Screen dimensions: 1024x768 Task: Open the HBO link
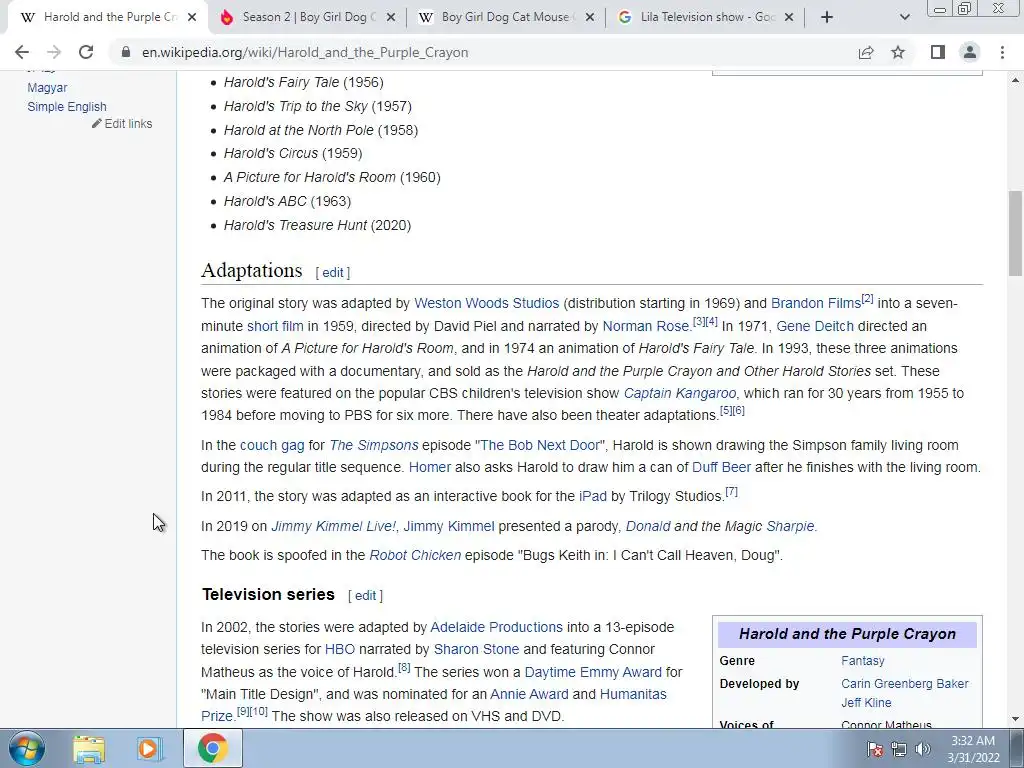(340, 649)
